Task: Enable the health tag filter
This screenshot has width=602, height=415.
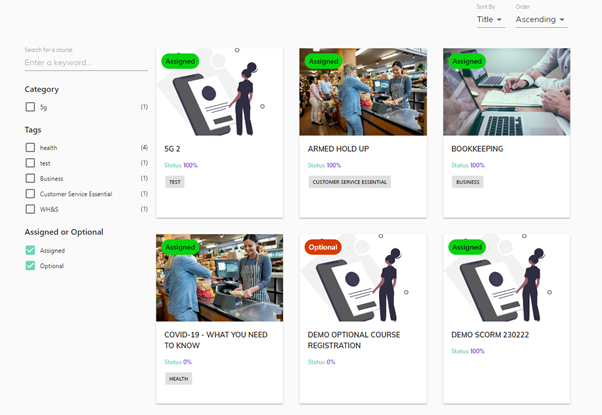Action: (30, 147)
